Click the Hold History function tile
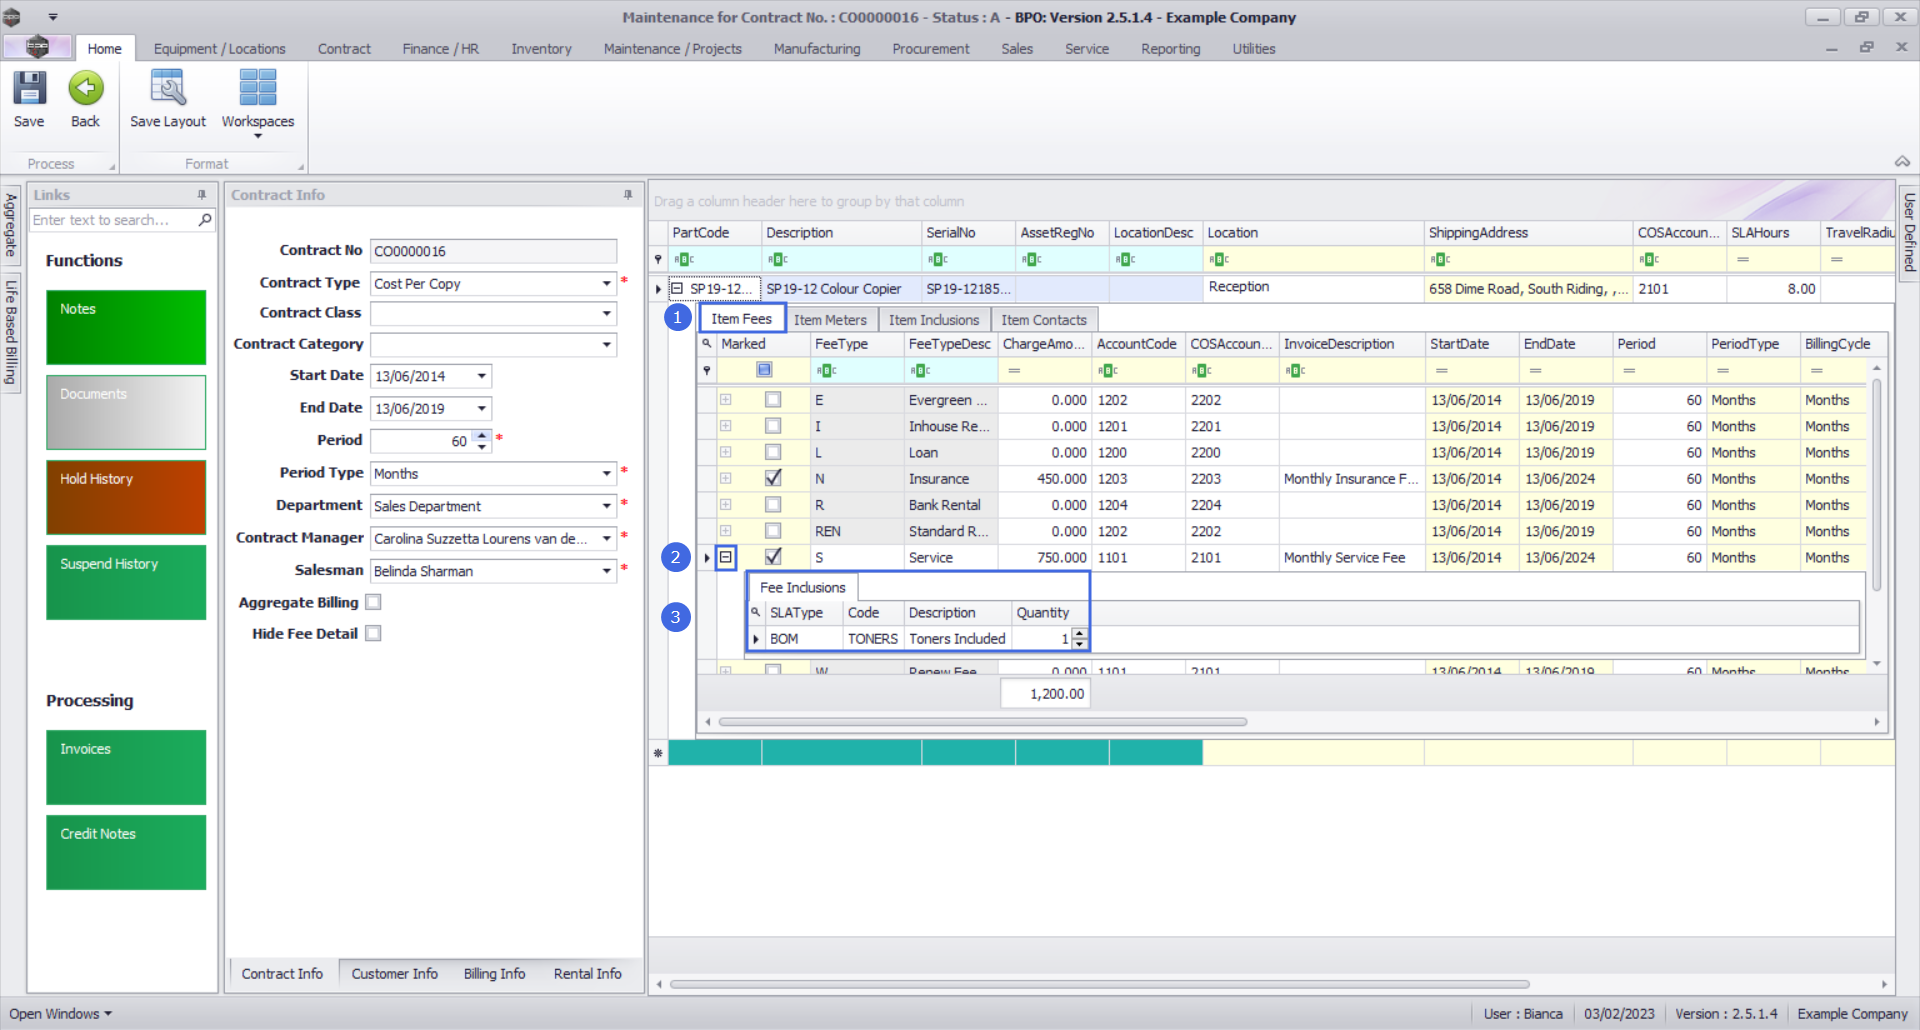Viewport: 1920px width, 1030px height. tap(126, 497)
